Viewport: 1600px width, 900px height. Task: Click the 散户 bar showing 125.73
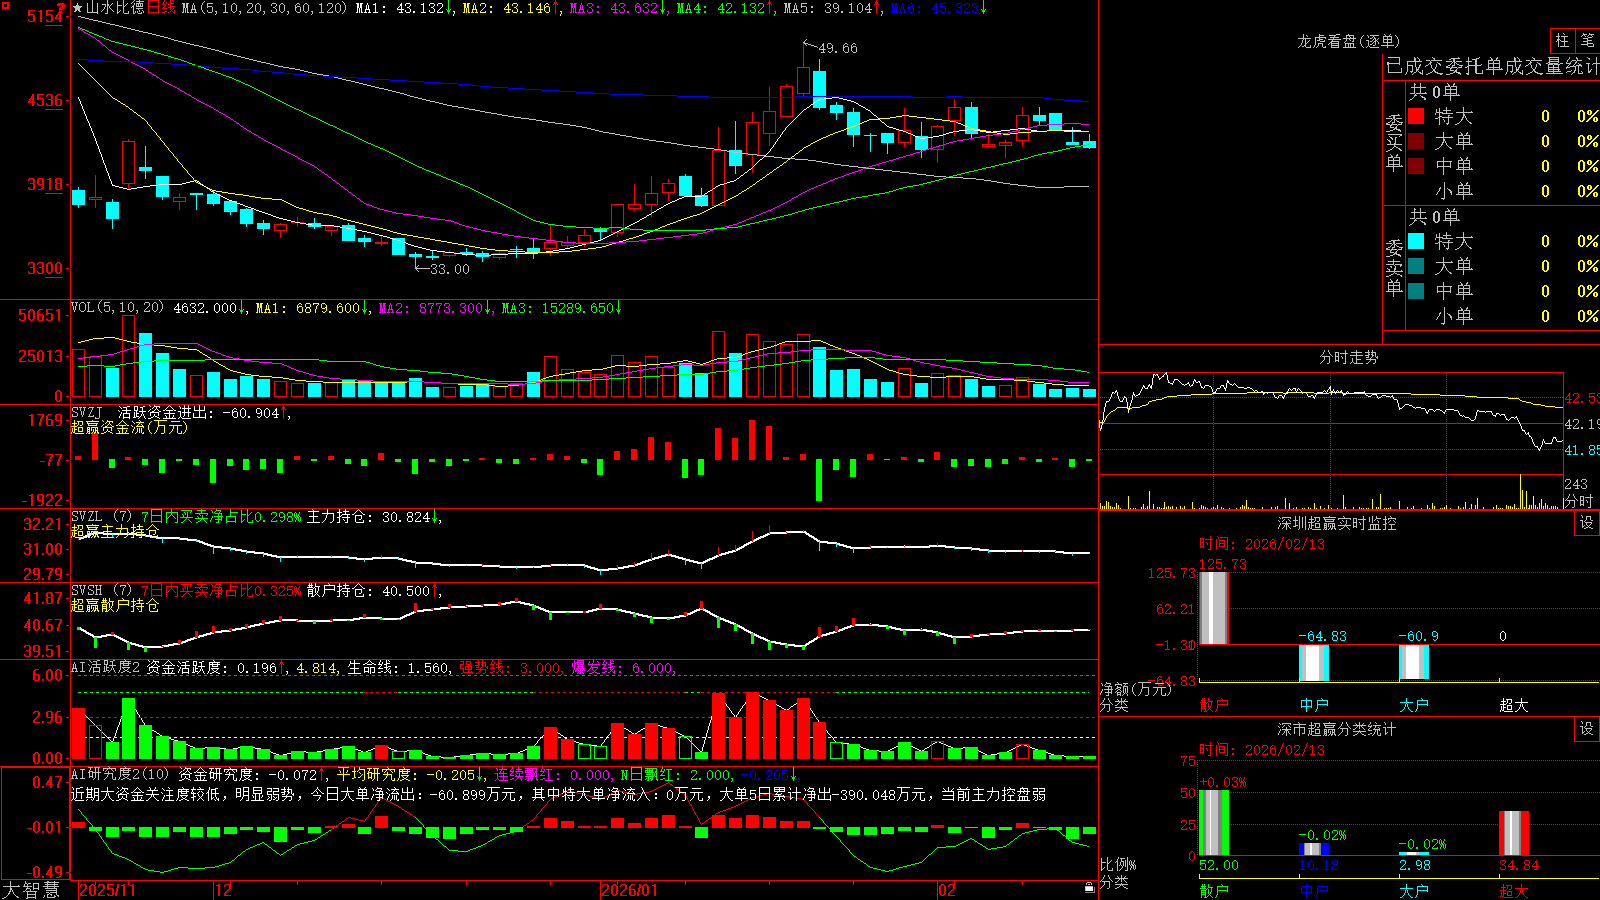pyautogui.click(x=1213, y=608)
